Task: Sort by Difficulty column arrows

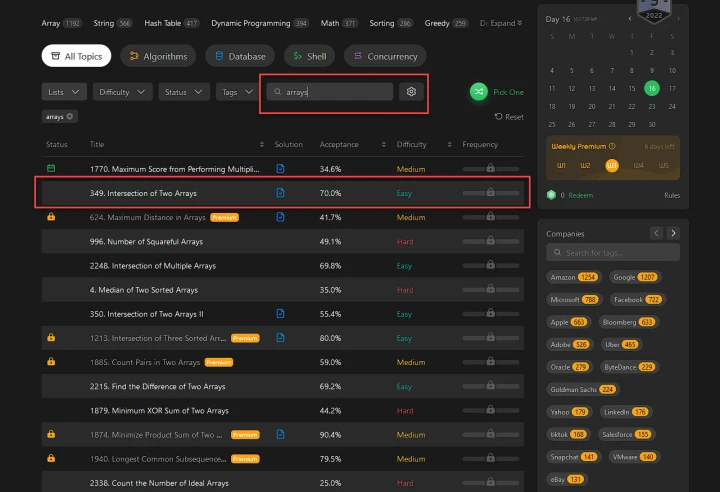Action: [449, 144]
